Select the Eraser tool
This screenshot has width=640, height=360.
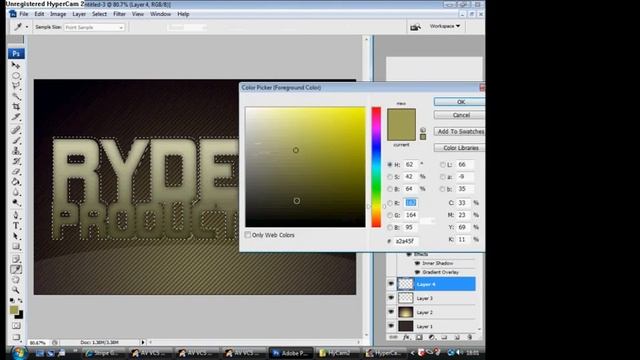click(16, 171)
